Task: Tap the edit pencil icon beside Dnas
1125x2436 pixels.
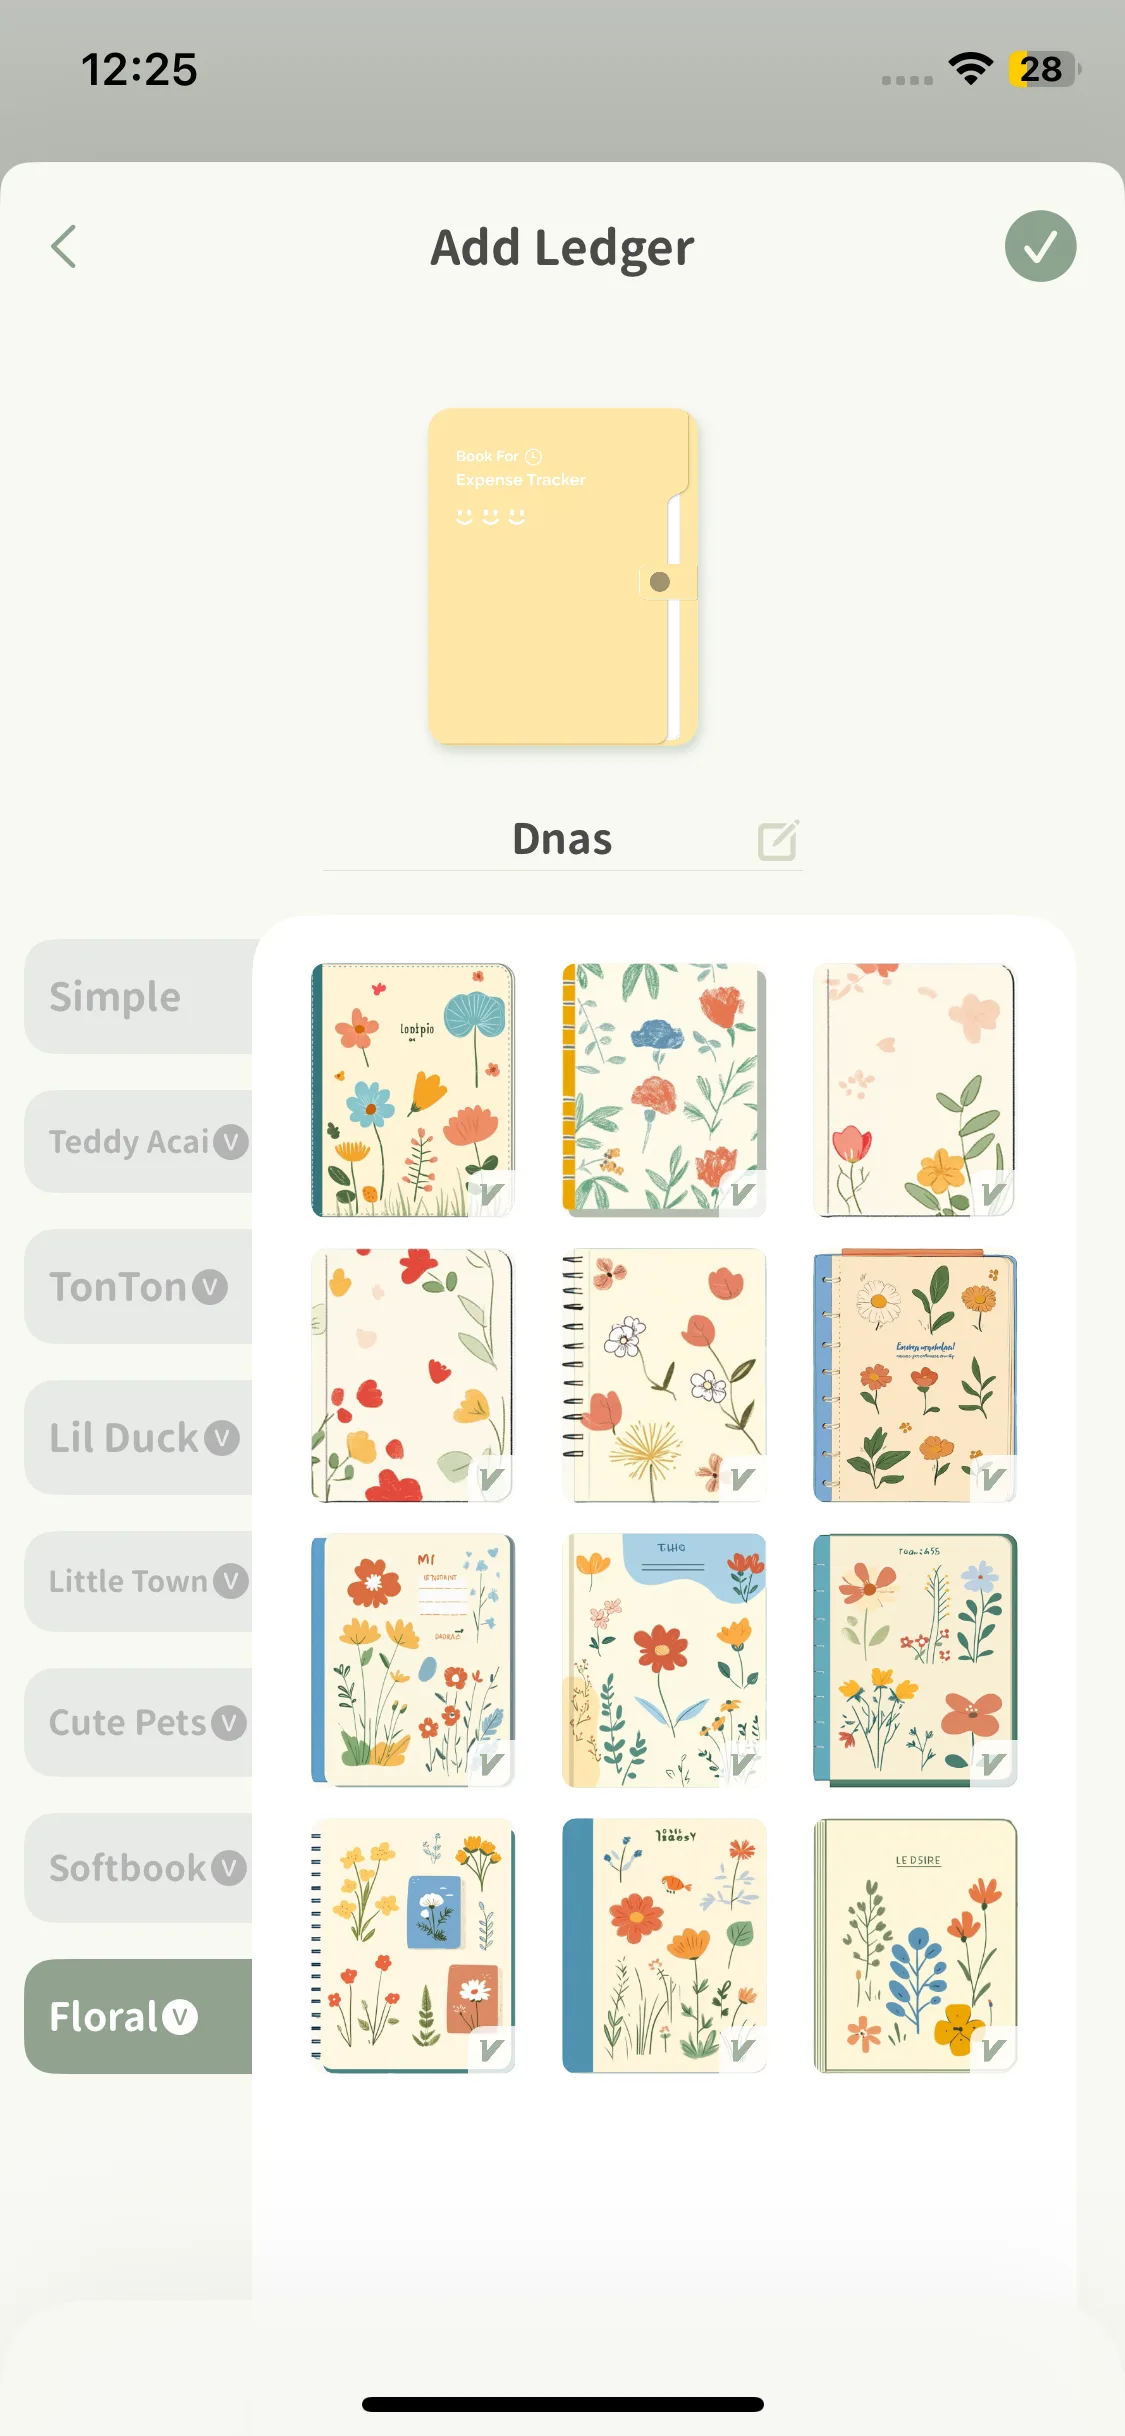Action: pyautogui.click(x=778, y=840)
